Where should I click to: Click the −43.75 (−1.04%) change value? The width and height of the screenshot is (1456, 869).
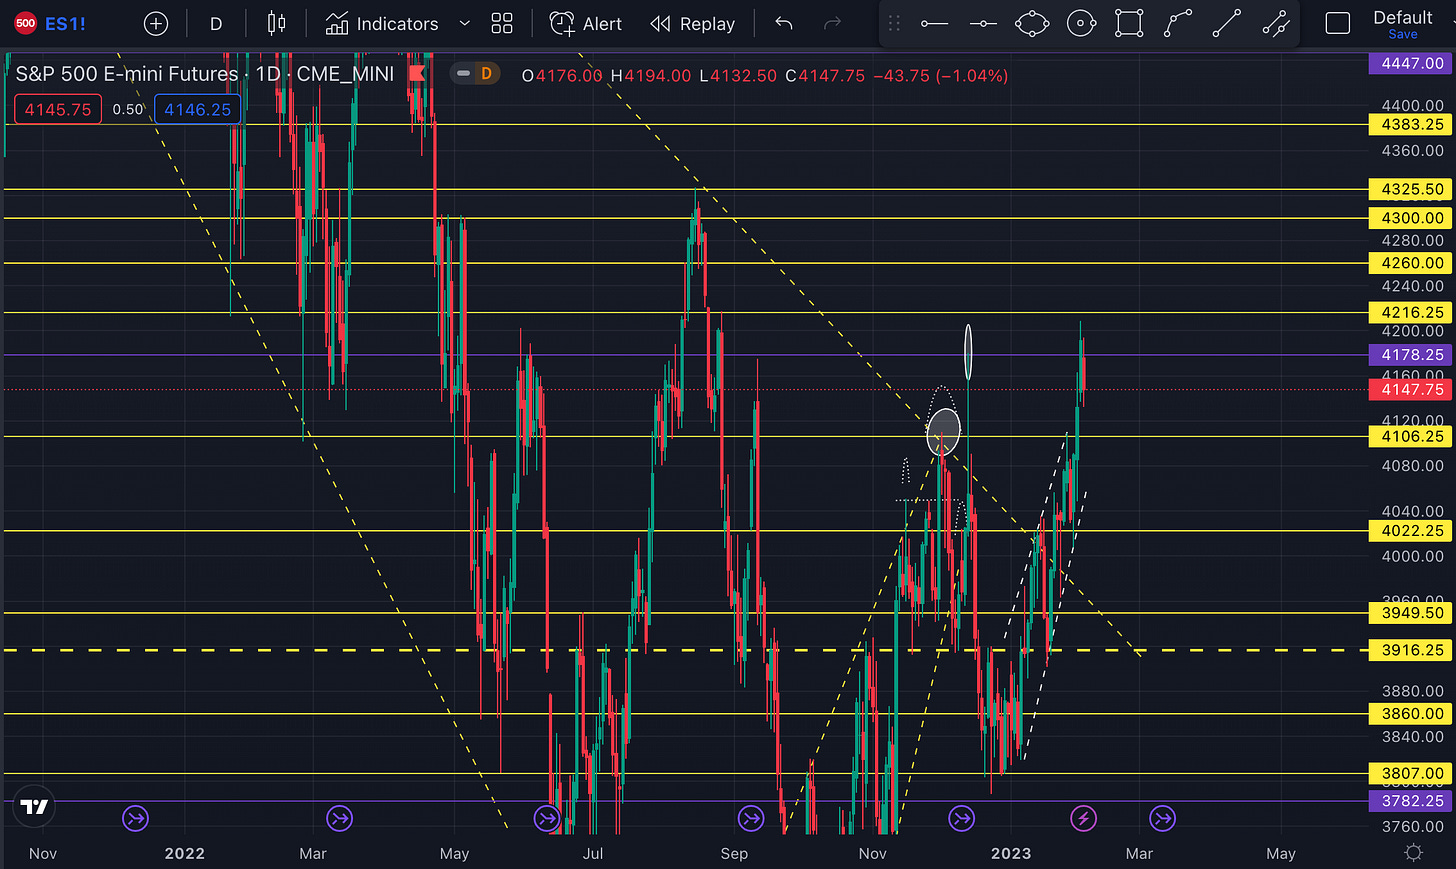click(x=941, y=76)
